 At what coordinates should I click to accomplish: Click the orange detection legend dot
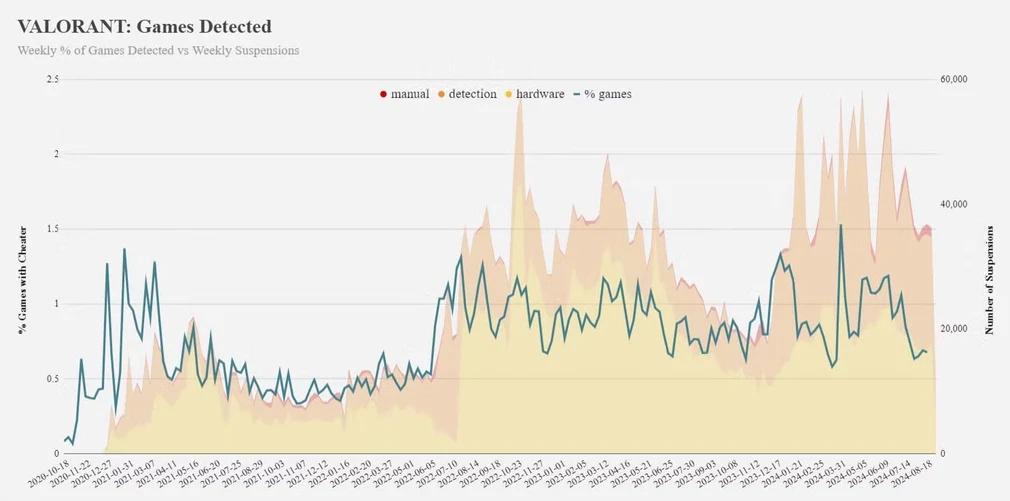click(441, 94)
